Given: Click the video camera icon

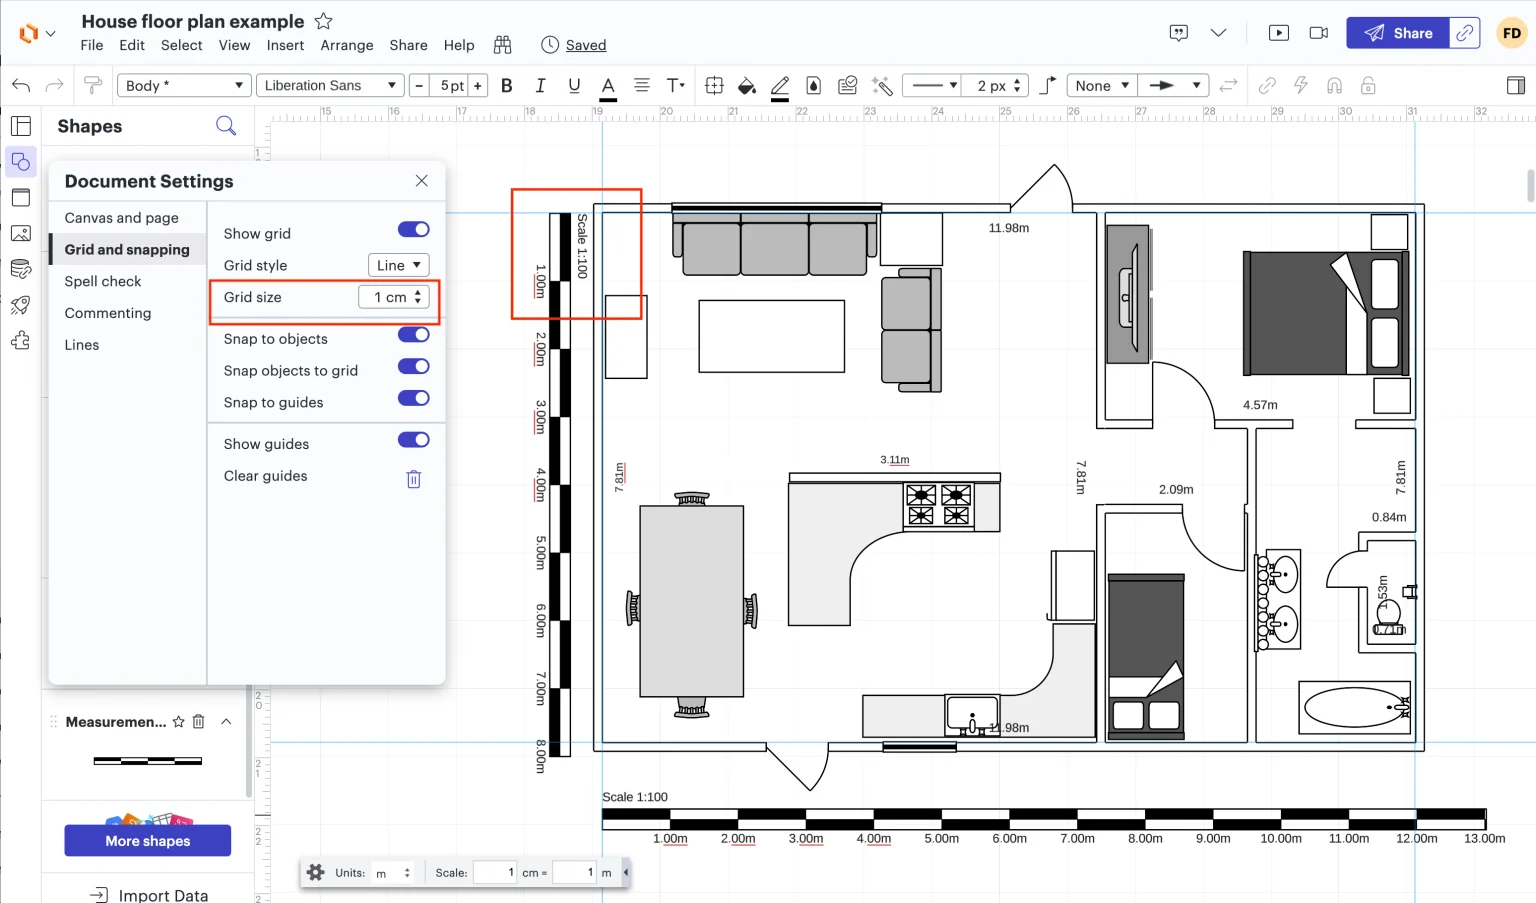Looking at the screenshot, I should pyautogui.click(x=1319, y=33).
